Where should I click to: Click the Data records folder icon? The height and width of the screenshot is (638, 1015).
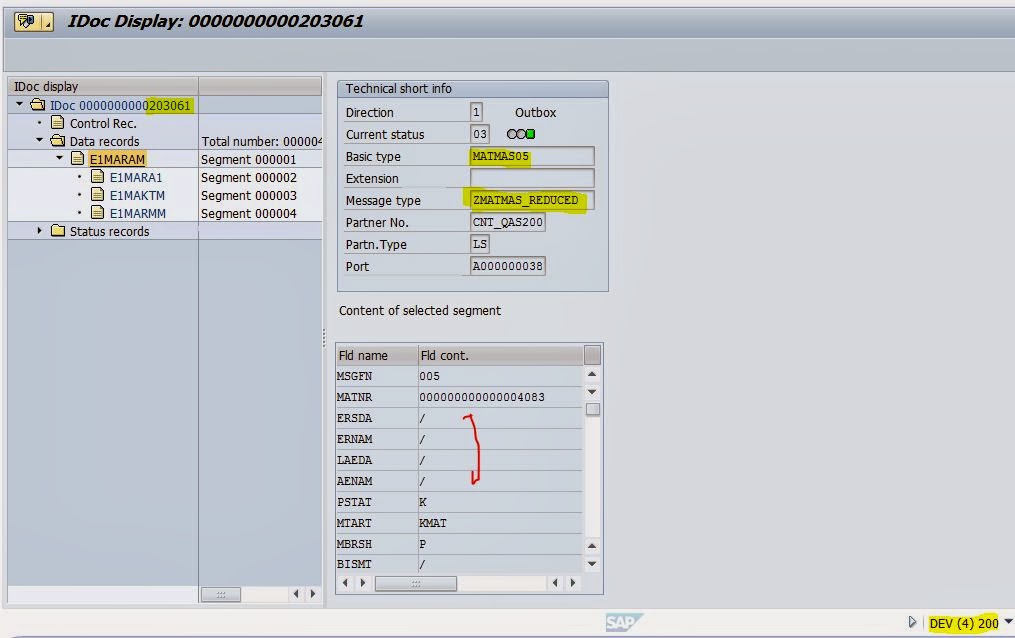[x=58, y=141]
